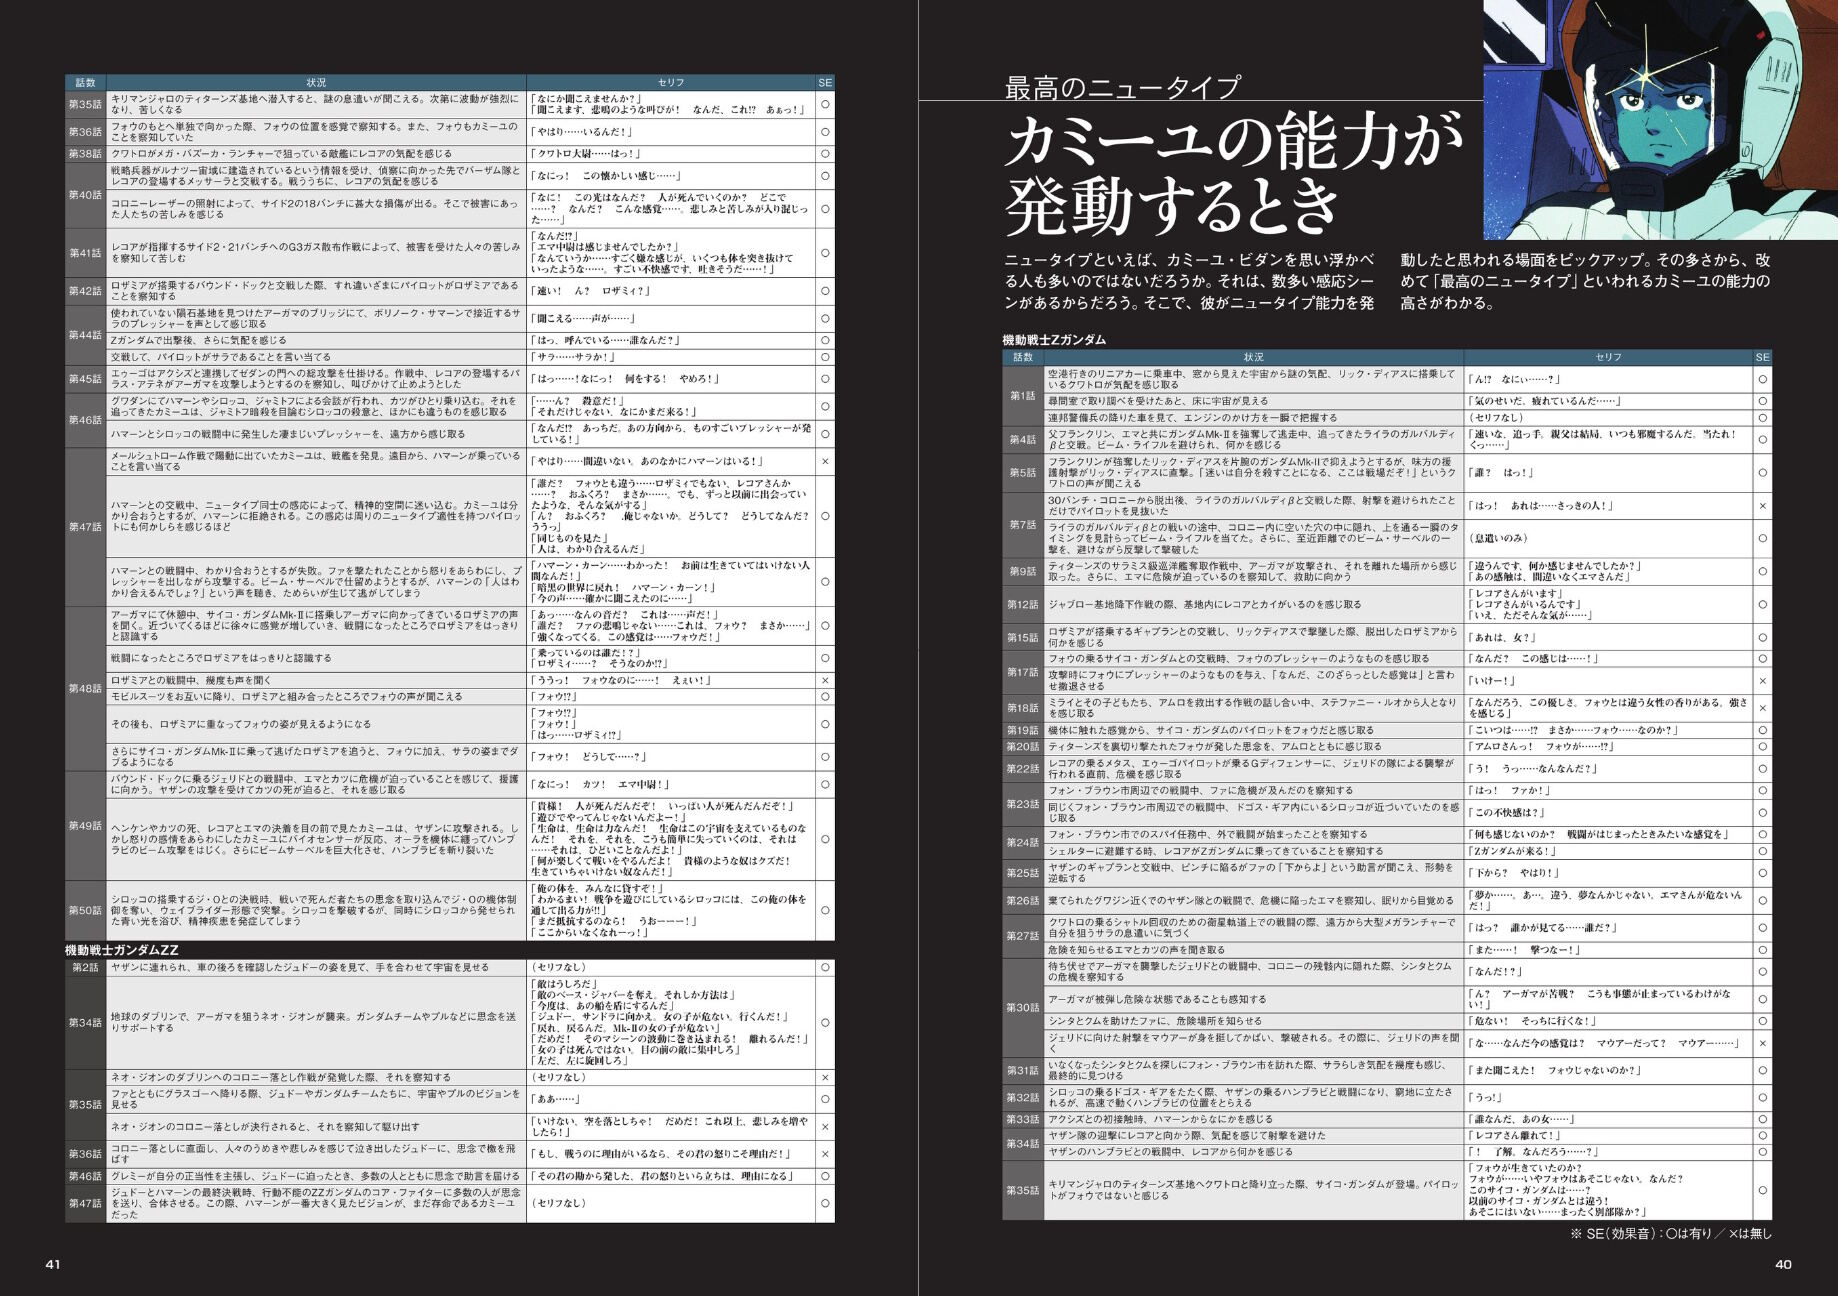Select episode cell '第2話'
Viewport: 1838px width, 1296px height.
85,967
